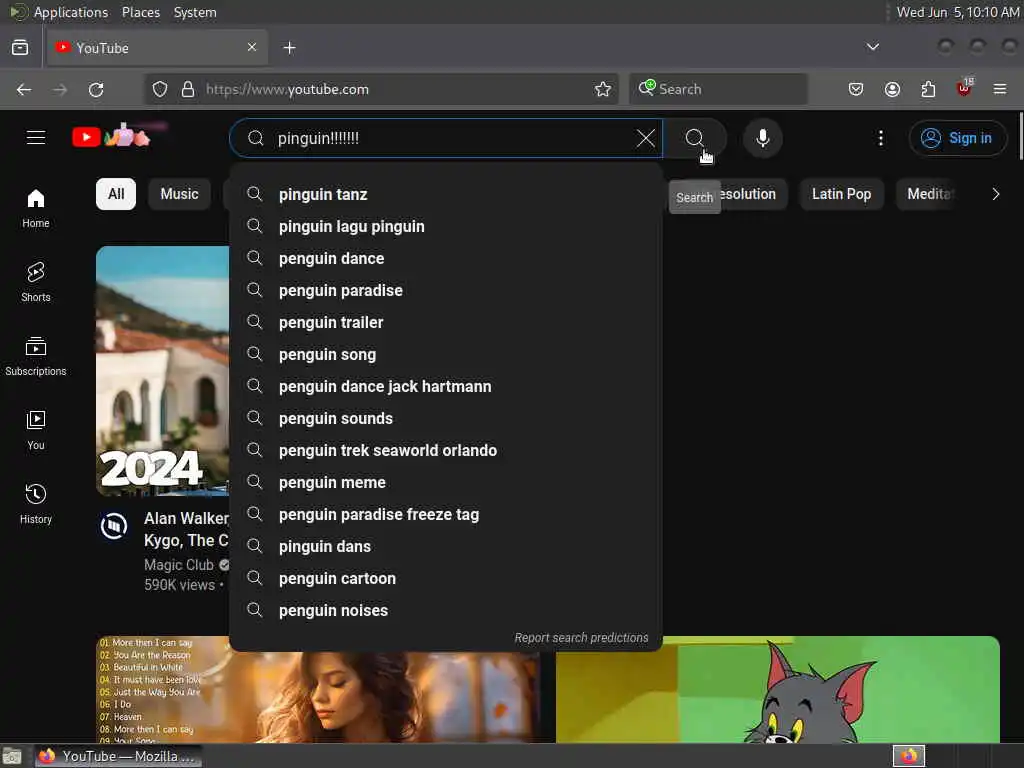Viewport: 1024px width, 768px height.
Task: Select suggestion penguin trek seaworld orlando
Action: click(446, 450)
